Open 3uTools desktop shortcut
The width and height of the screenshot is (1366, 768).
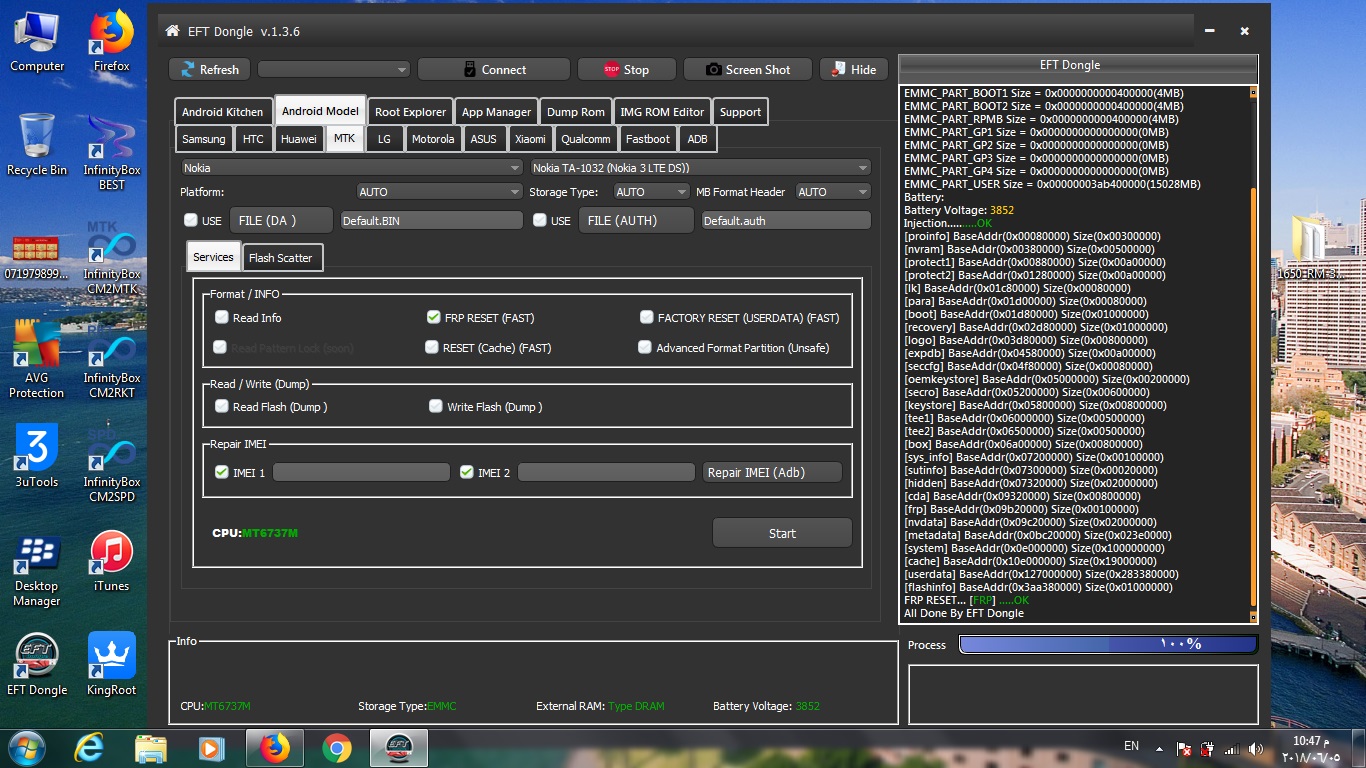pos(37,456)
